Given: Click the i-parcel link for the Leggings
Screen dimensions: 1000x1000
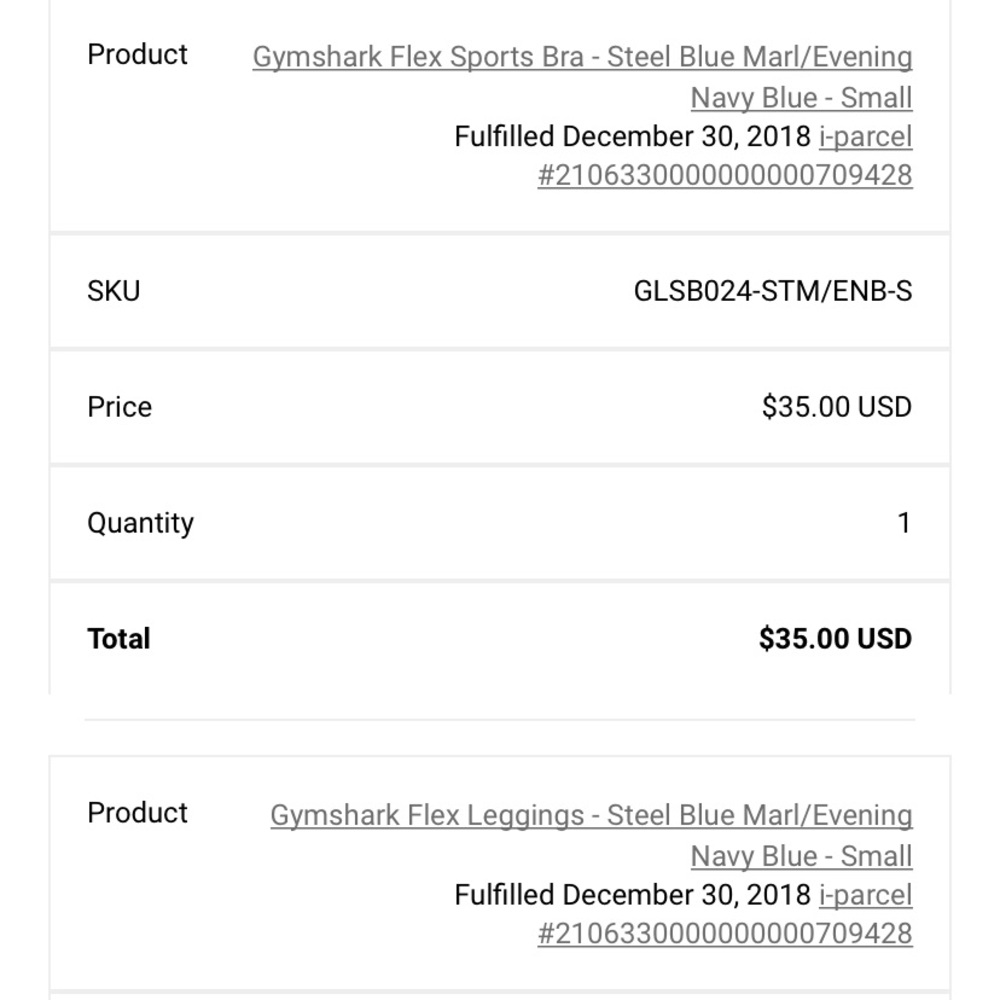Looking at the screenshot, I should coord(865,895).
